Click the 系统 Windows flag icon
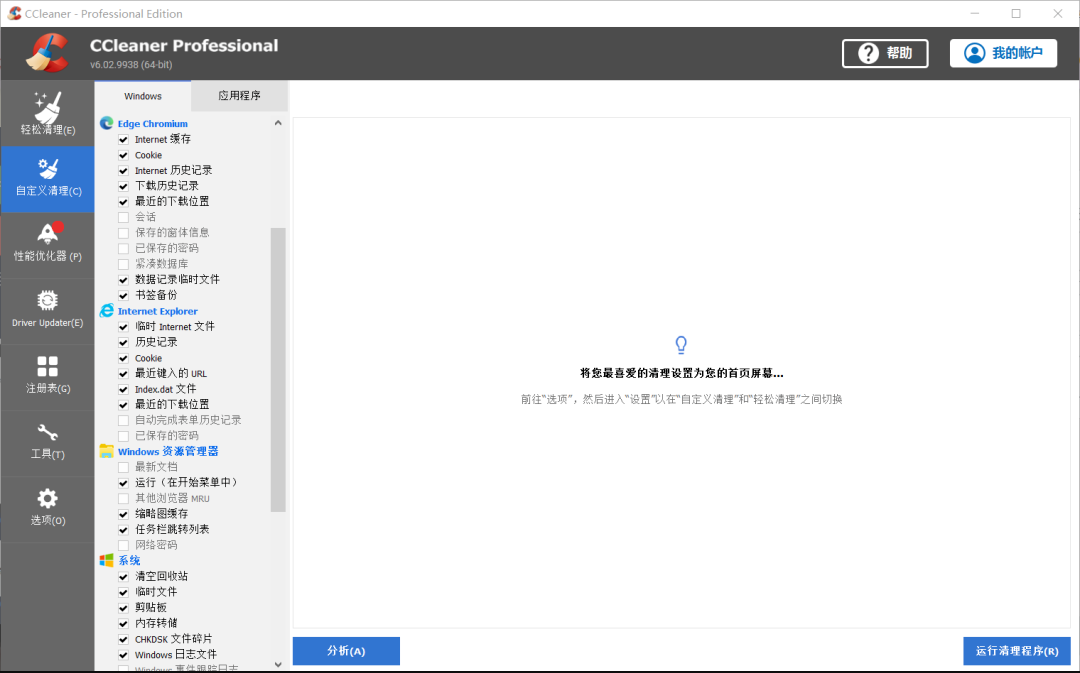Image resolution: width=1080 pixels, height=673 pixels. click(x=107, y=560)
